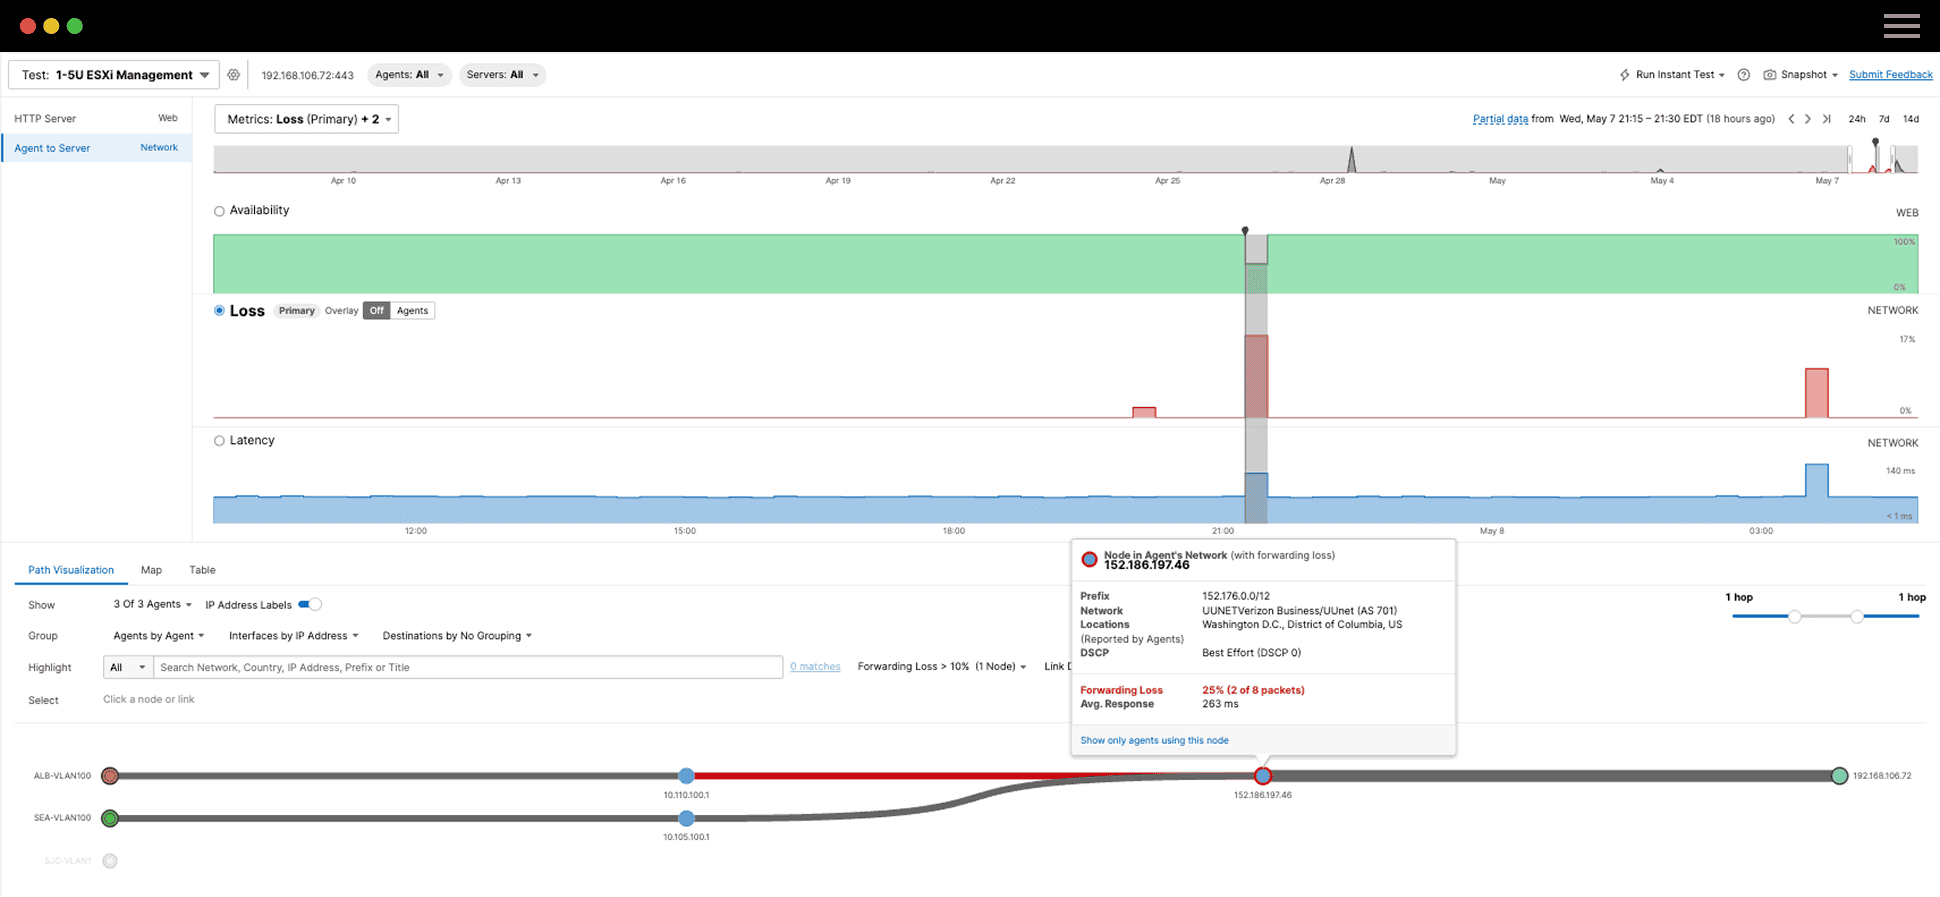This screenshot has width=1940, height=897.
Task: Toggle the IP Address Labels switch
Action: [x=310, y=604]
